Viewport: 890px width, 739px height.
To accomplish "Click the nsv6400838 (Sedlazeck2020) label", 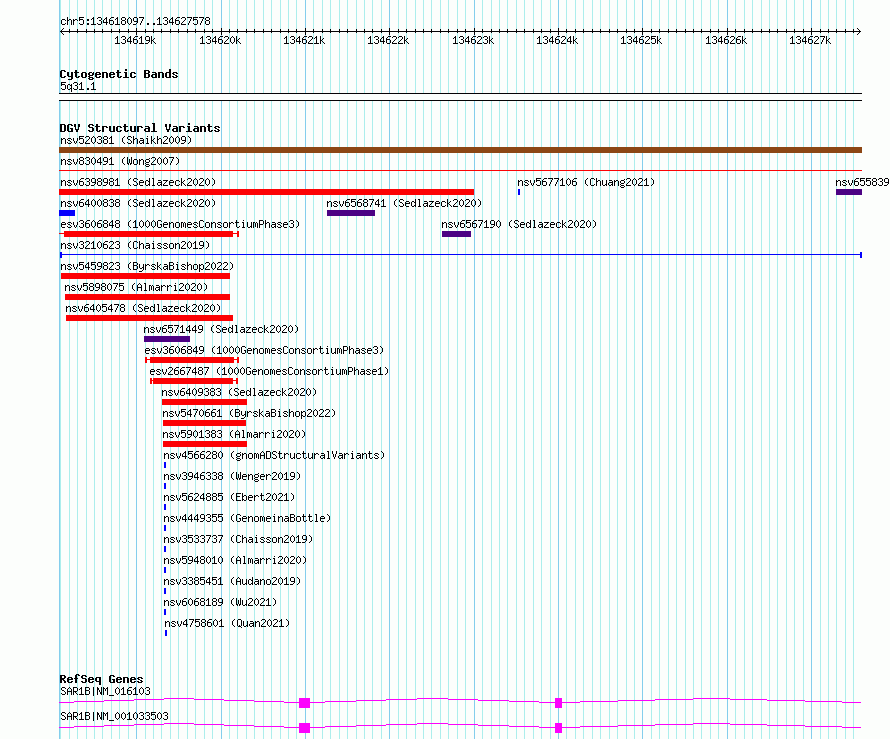I will pos(138,203).
